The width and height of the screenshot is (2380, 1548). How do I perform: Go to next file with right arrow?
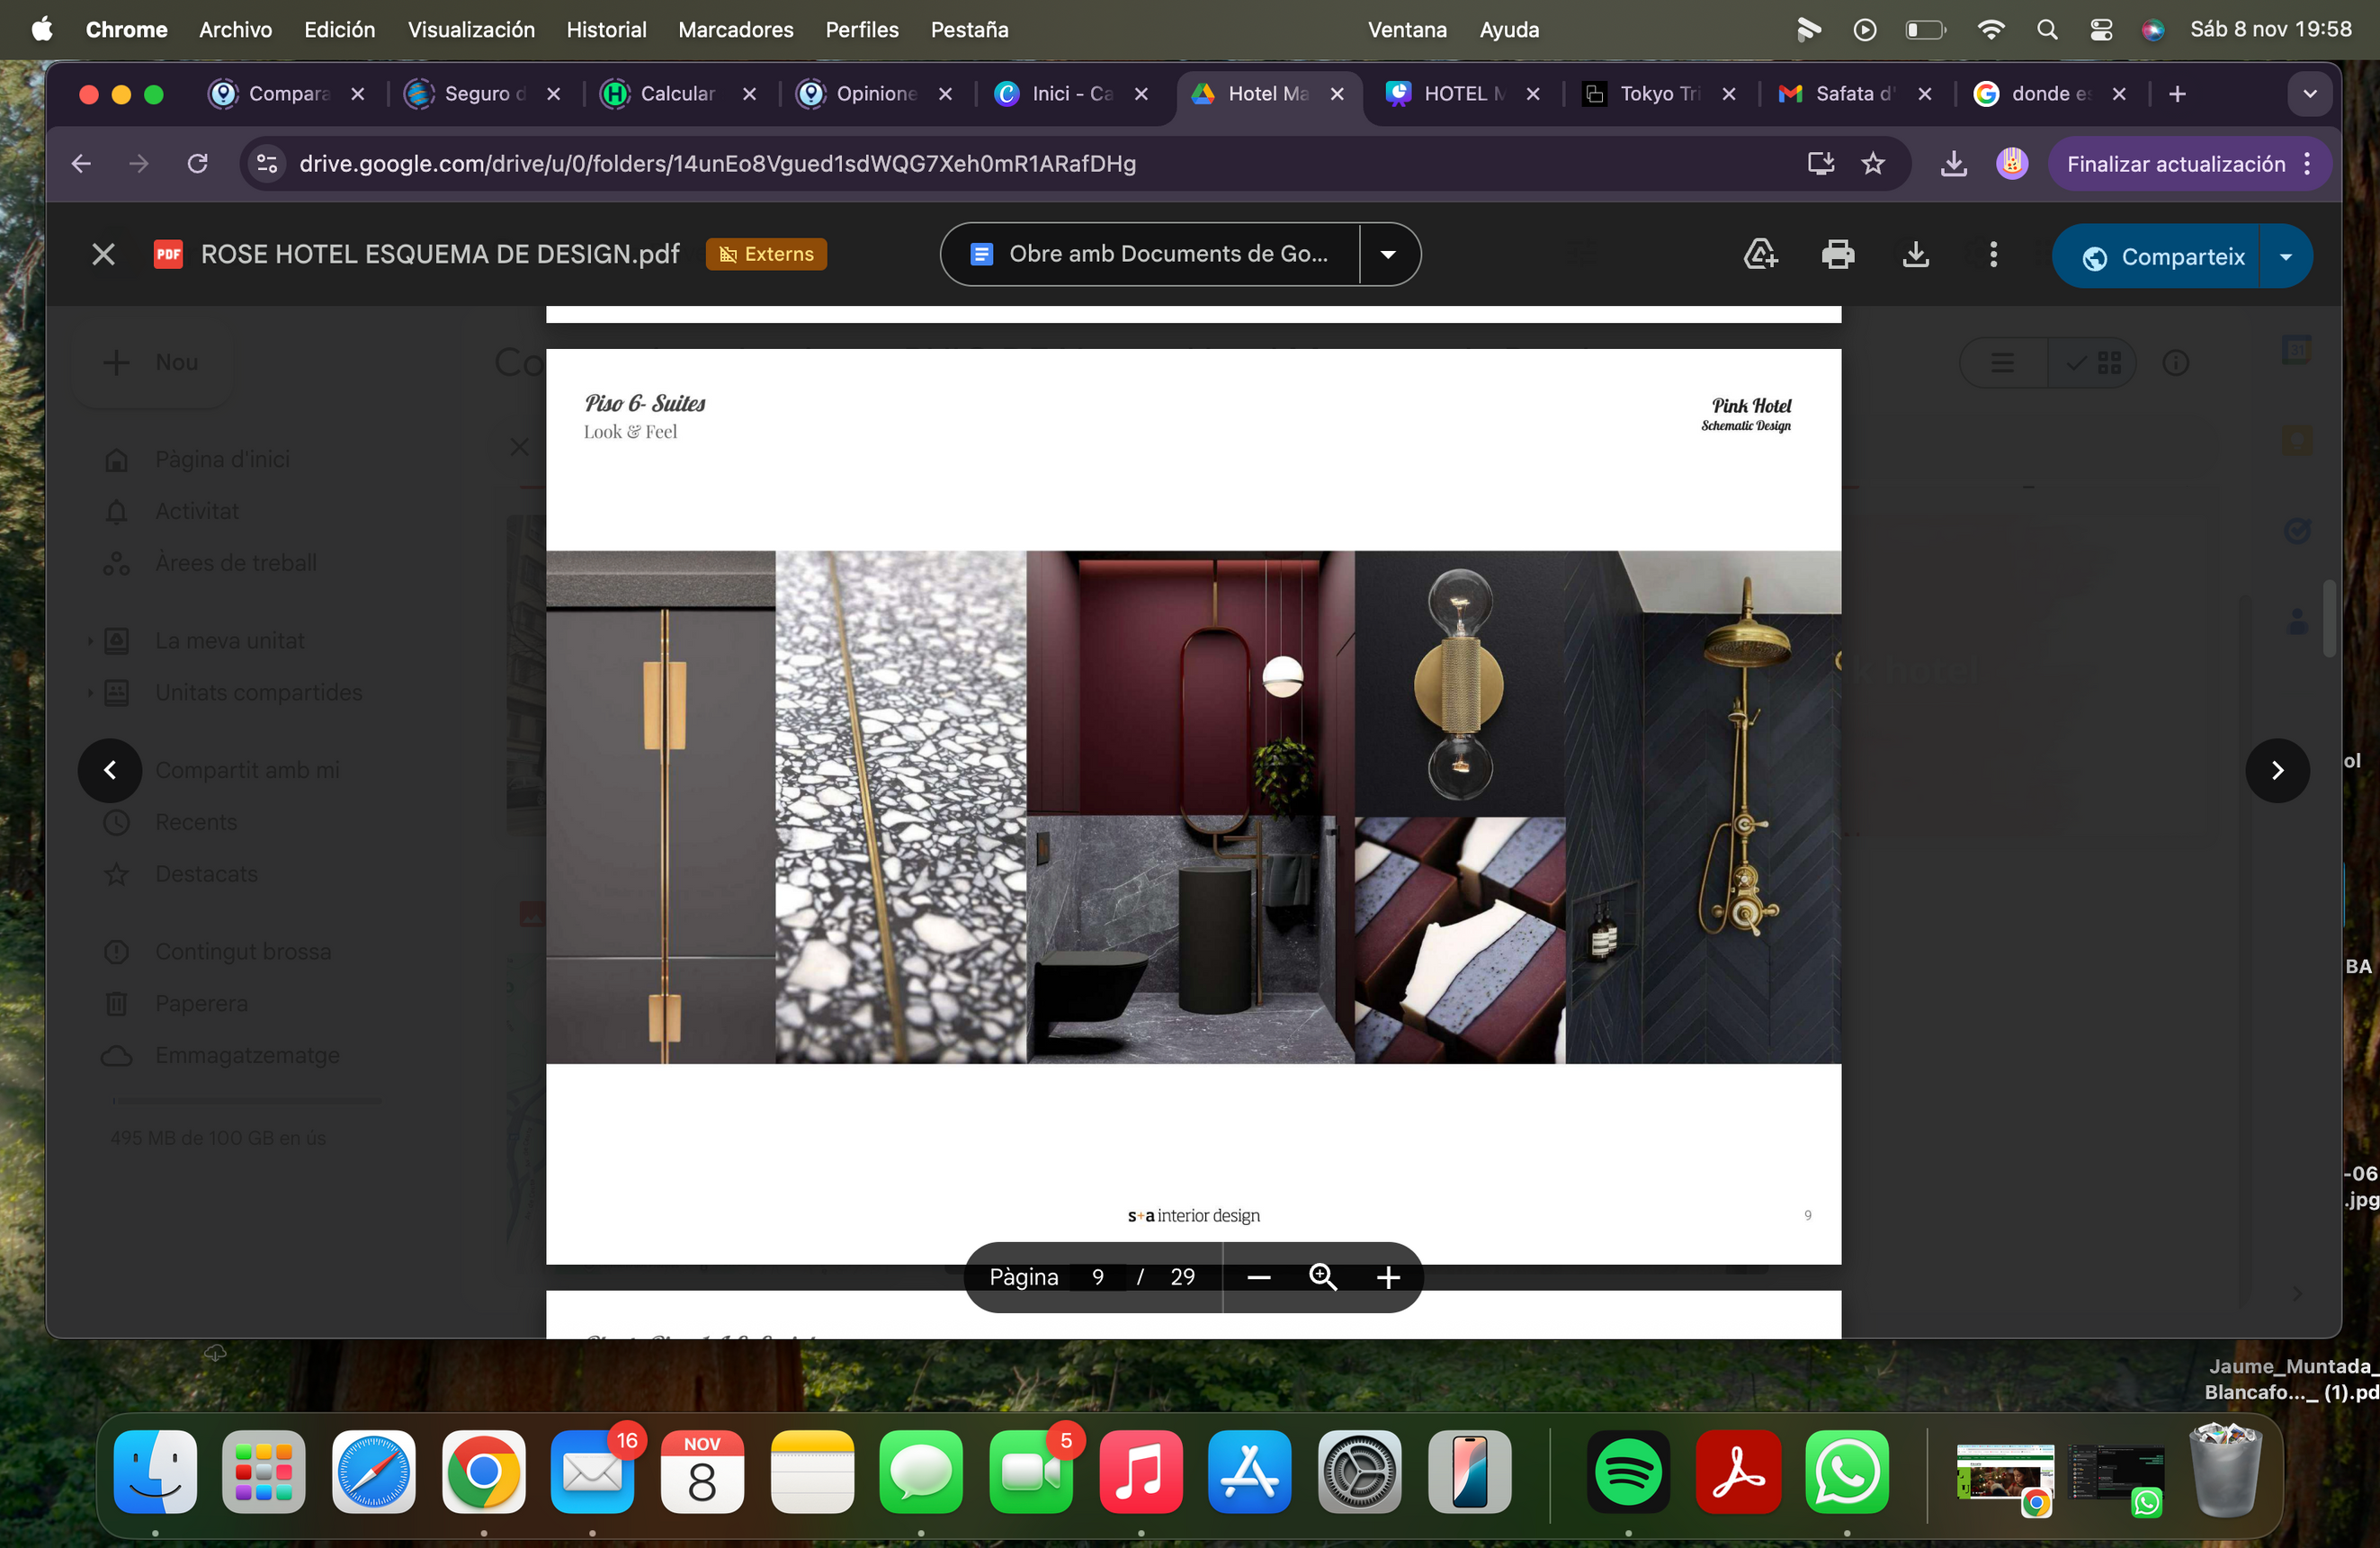point(2277,770)
